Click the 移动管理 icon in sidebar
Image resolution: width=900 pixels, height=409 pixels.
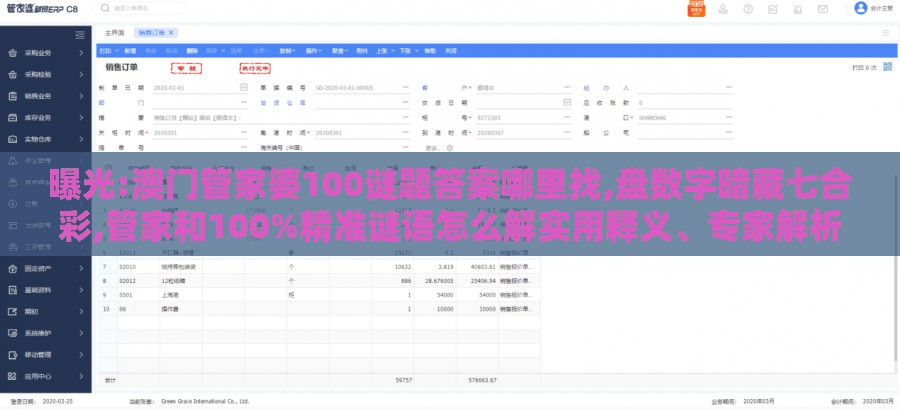tap(12, 355)
